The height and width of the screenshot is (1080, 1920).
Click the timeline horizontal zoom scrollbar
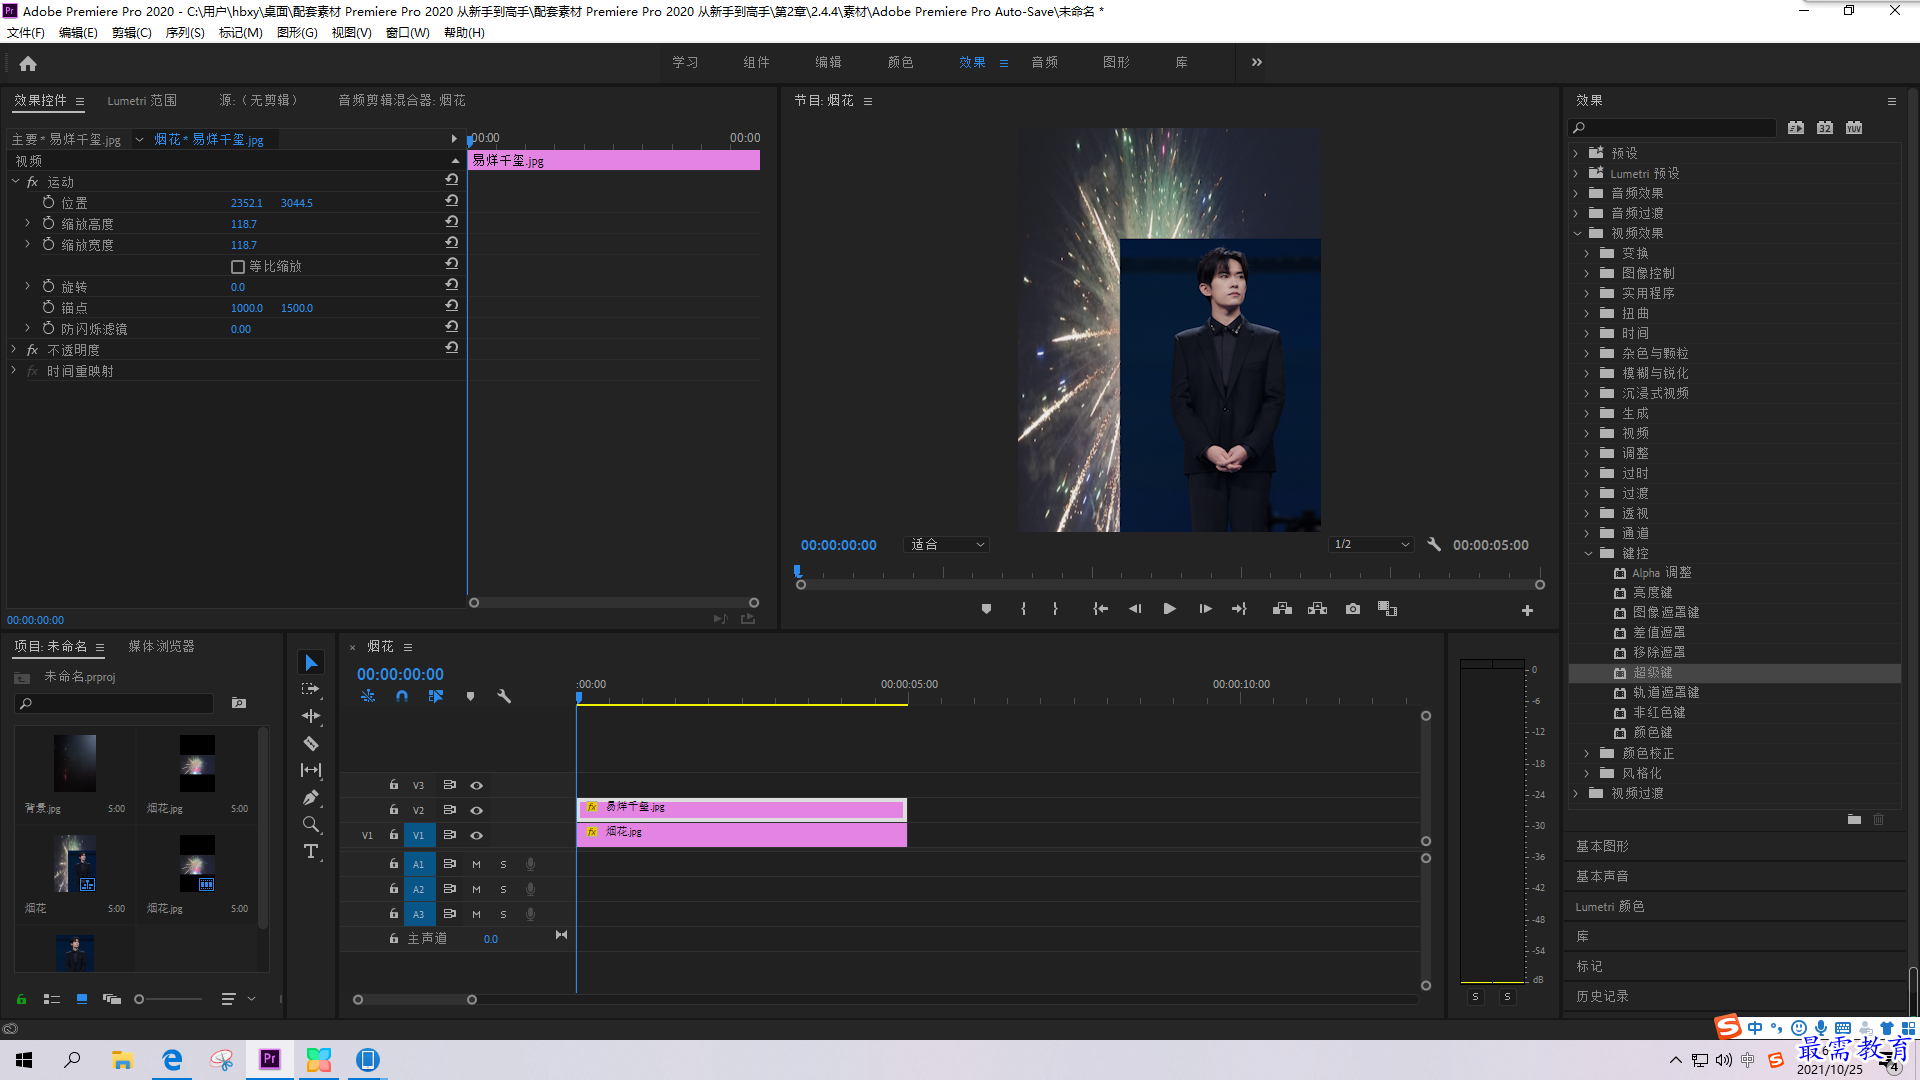coord(415,1000)
